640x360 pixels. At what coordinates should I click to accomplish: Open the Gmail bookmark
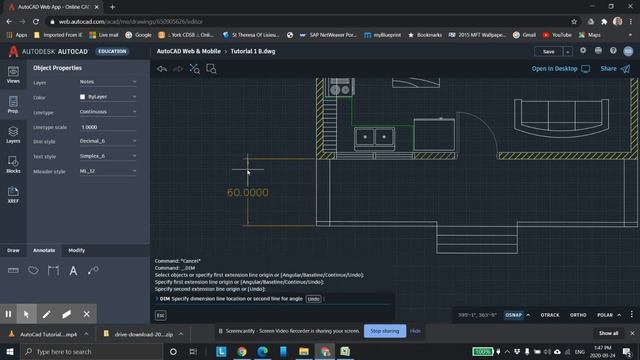click(x=524, y=35)
